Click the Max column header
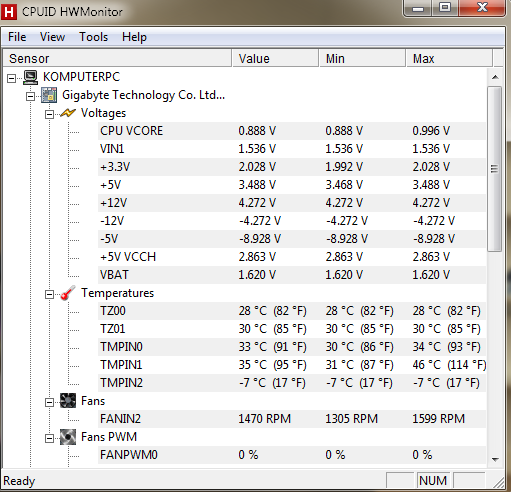Screen dimensions: 511x492 tap(449, 59)
